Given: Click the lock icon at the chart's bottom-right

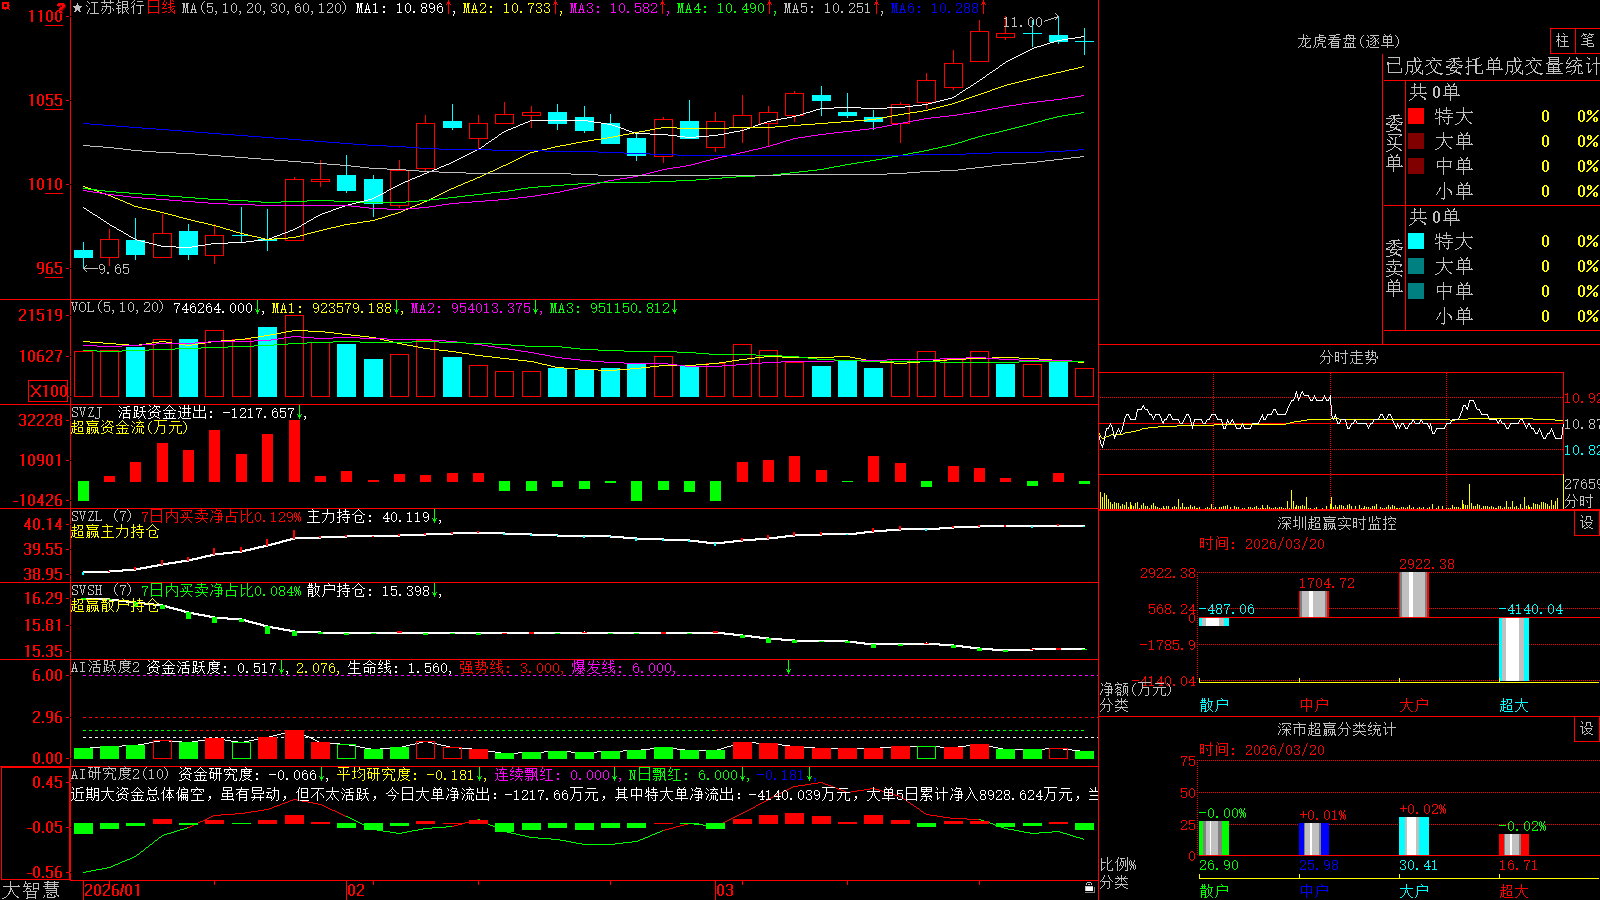Looking at the screenshot, I should pos(1090,887).
